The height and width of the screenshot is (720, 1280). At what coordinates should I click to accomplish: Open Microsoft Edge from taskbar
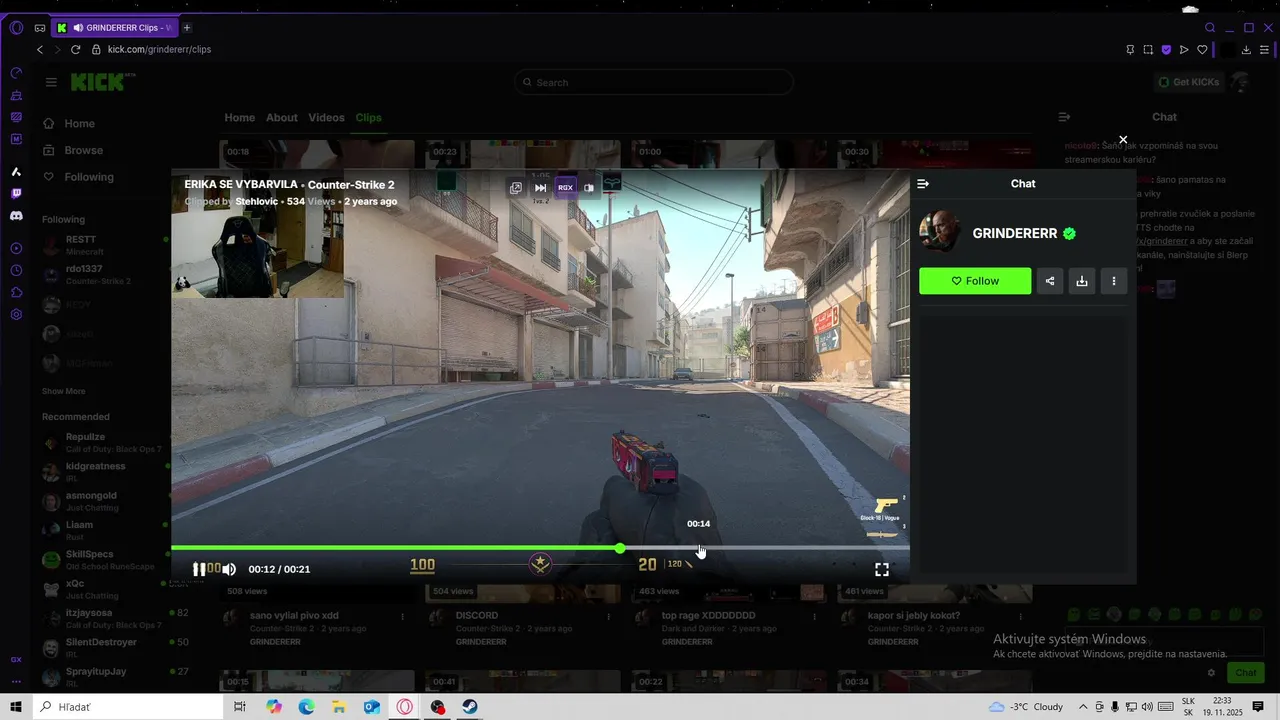click(x=306, y=707)
